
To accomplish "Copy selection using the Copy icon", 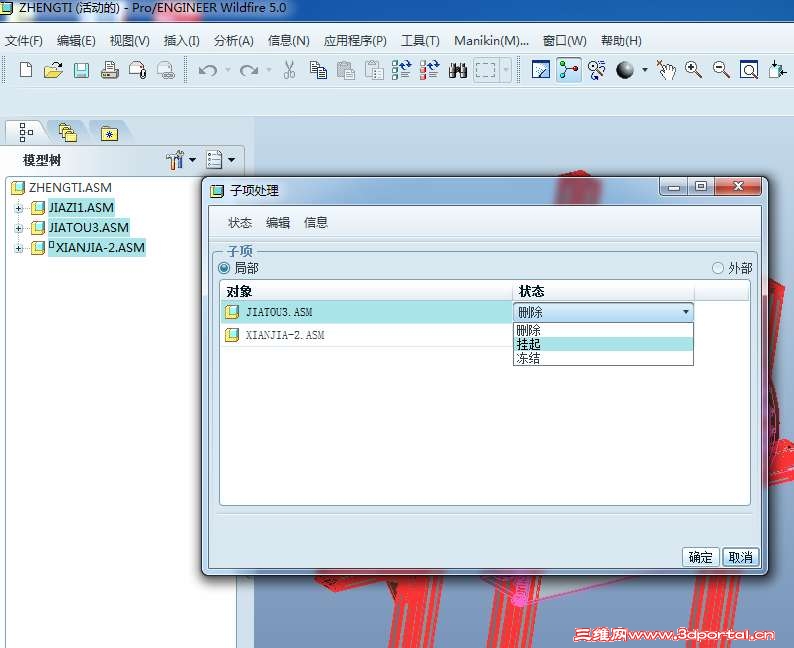I will point(318,70).
